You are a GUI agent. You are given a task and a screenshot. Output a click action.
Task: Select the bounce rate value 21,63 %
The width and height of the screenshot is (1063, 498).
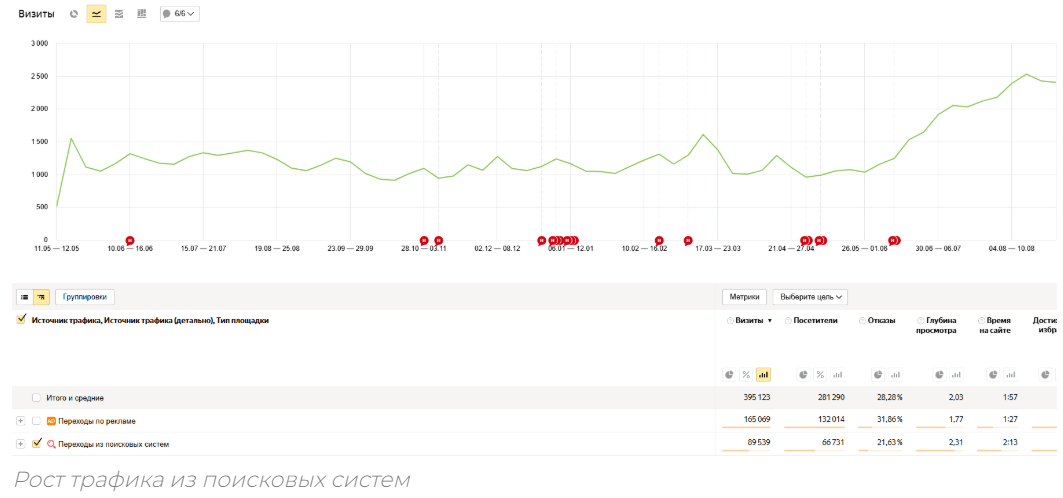890,444
